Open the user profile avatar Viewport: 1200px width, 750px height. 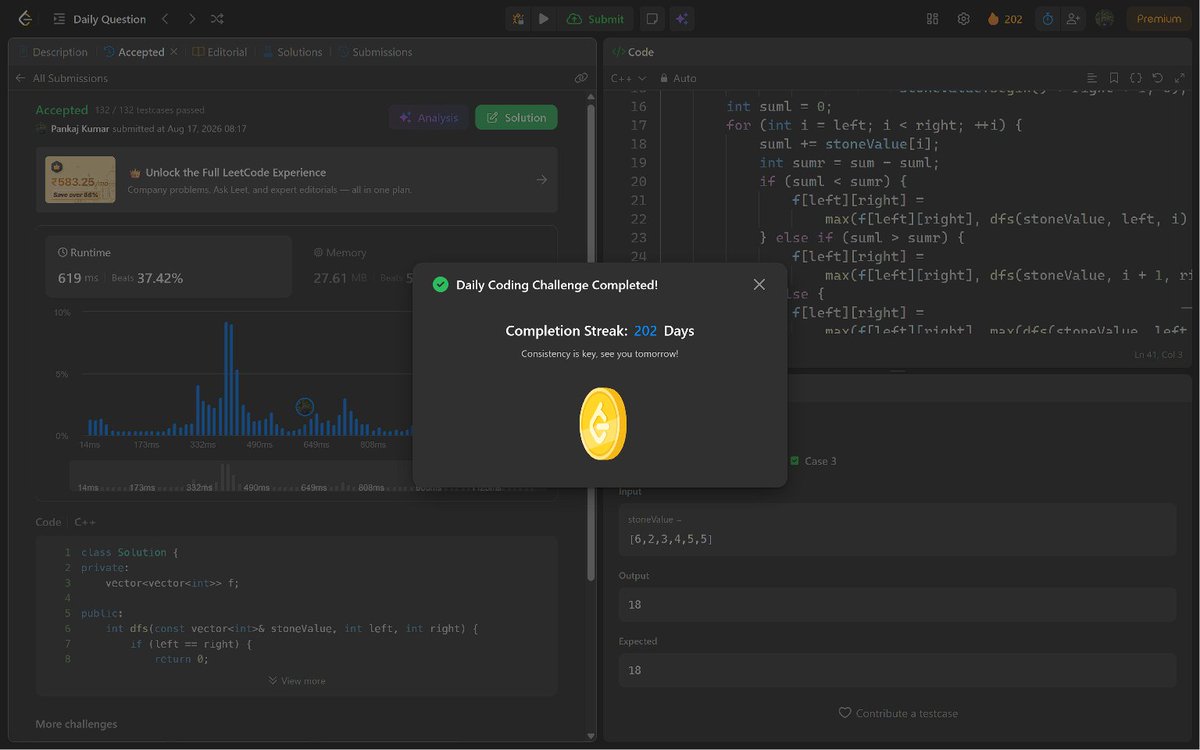pos(1105,19)
